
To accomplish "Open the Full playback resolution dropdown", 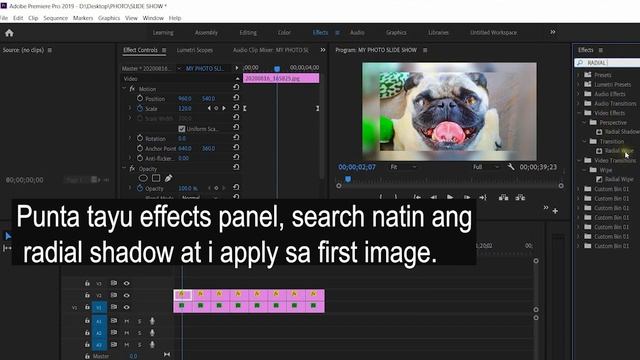I will pyautogui.click(x=486, y=167).
